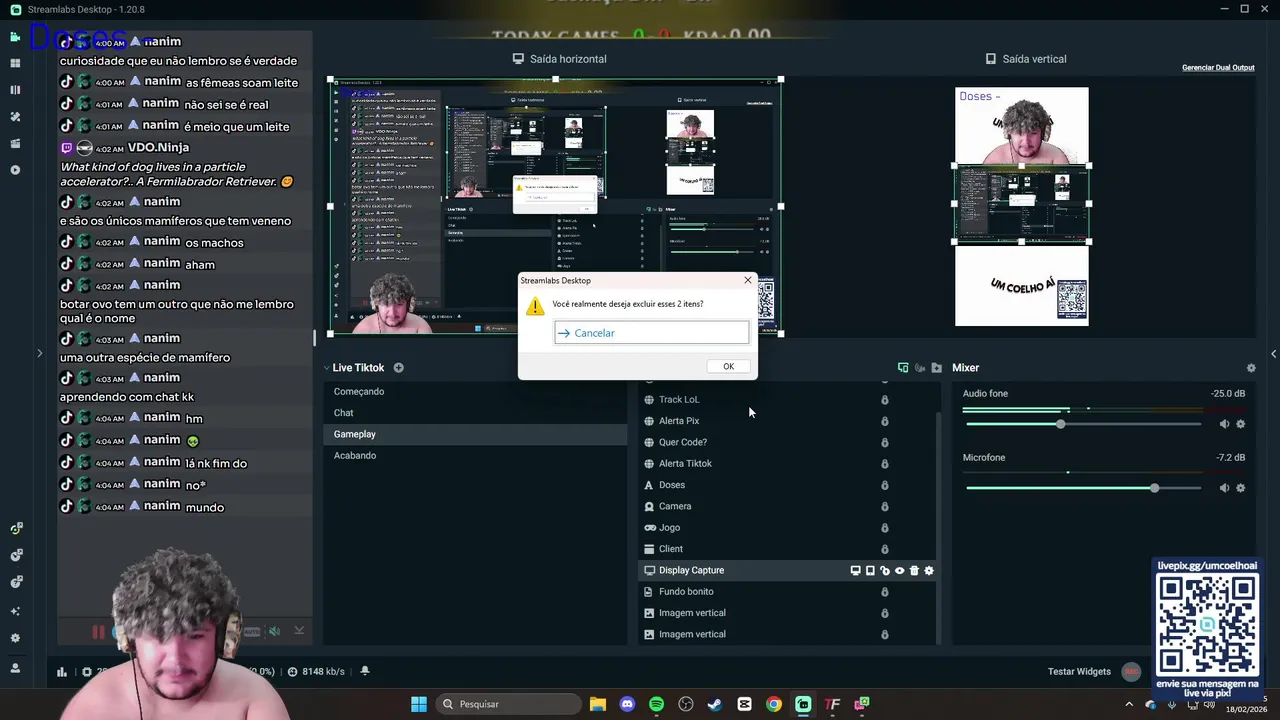Screen dimensions: 1280x720
Task: Adjust the Audio fone volume slider
Action: pos(1082,424)
